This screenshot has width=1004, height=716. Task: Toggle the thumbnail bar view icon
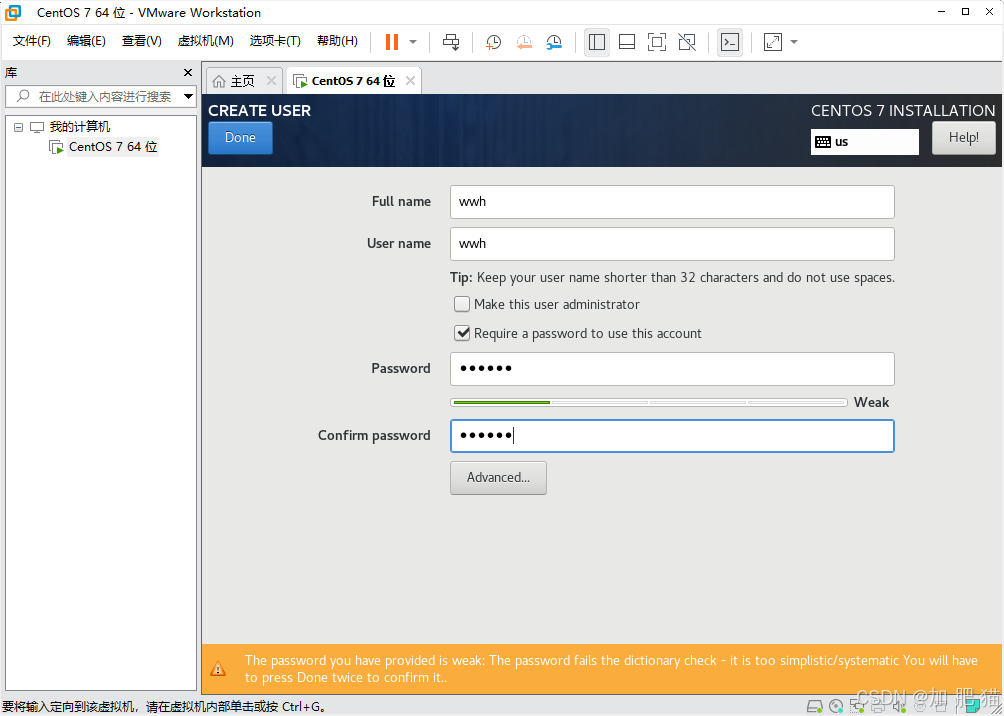coord(627,42)
